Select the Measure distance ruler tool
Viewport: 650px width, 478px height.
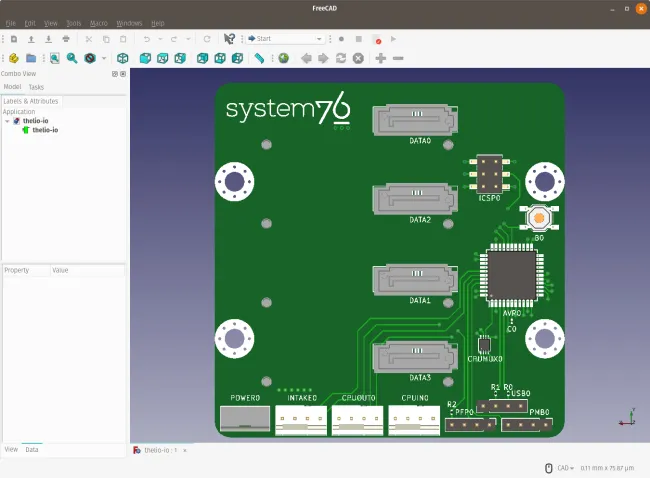click(x=260, y=58)
